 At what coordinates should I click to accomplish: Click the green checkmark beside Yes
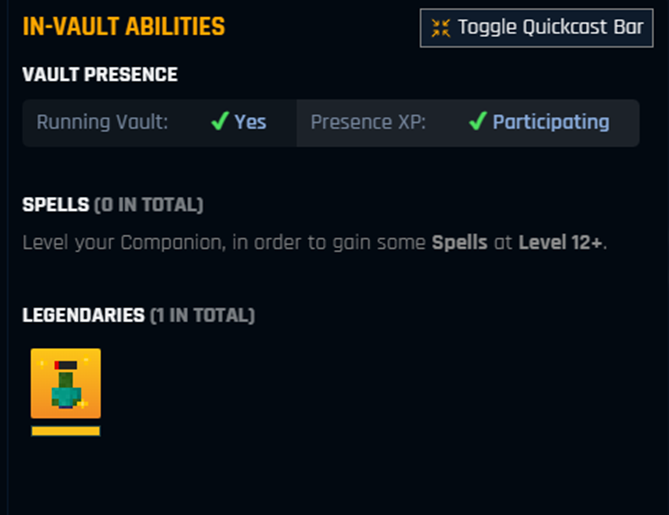point(220,122)
